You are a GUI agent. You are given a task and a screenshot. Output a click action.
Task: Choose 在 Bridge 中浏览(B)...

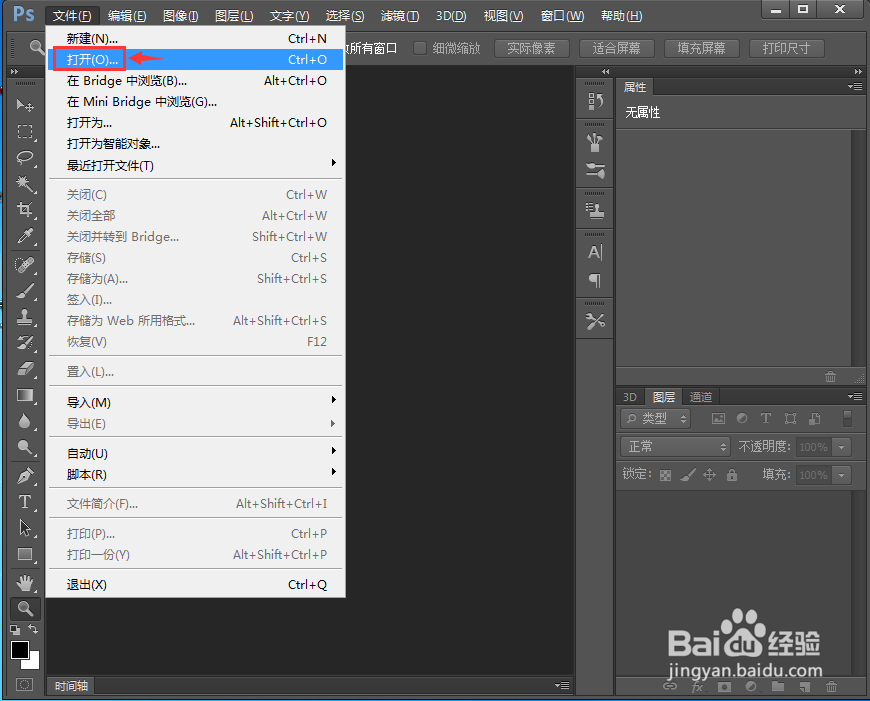pyautogui.click(x=195, y=80)
